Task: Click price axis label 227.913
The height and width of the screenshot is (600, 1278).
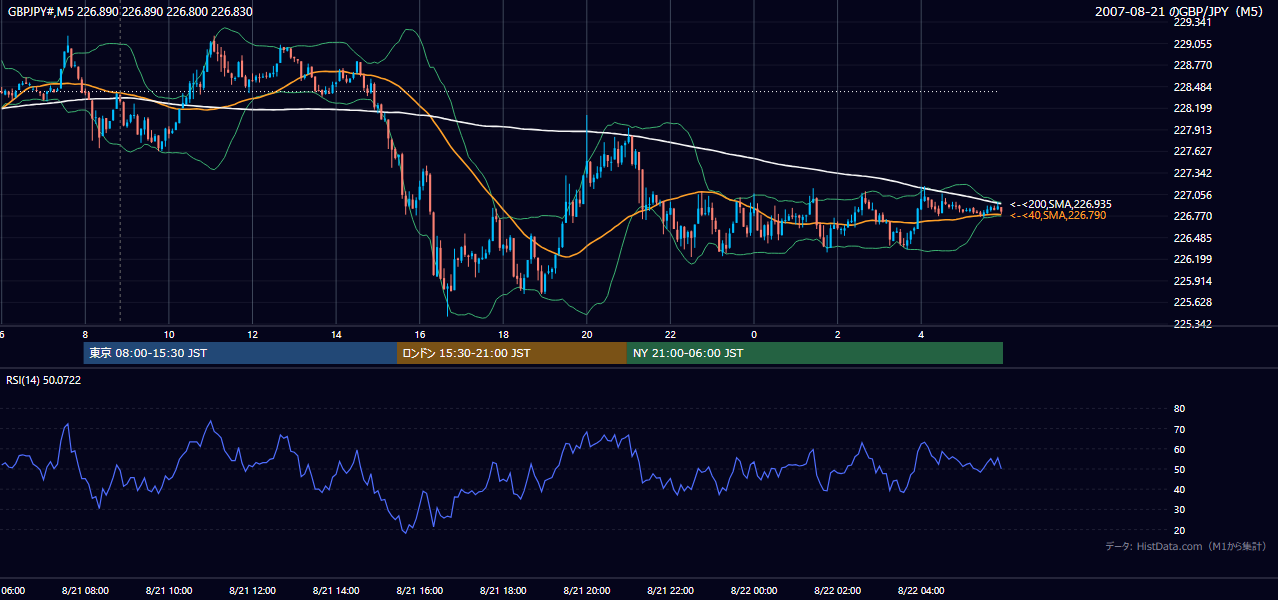Action: (x=1192, y=130)
